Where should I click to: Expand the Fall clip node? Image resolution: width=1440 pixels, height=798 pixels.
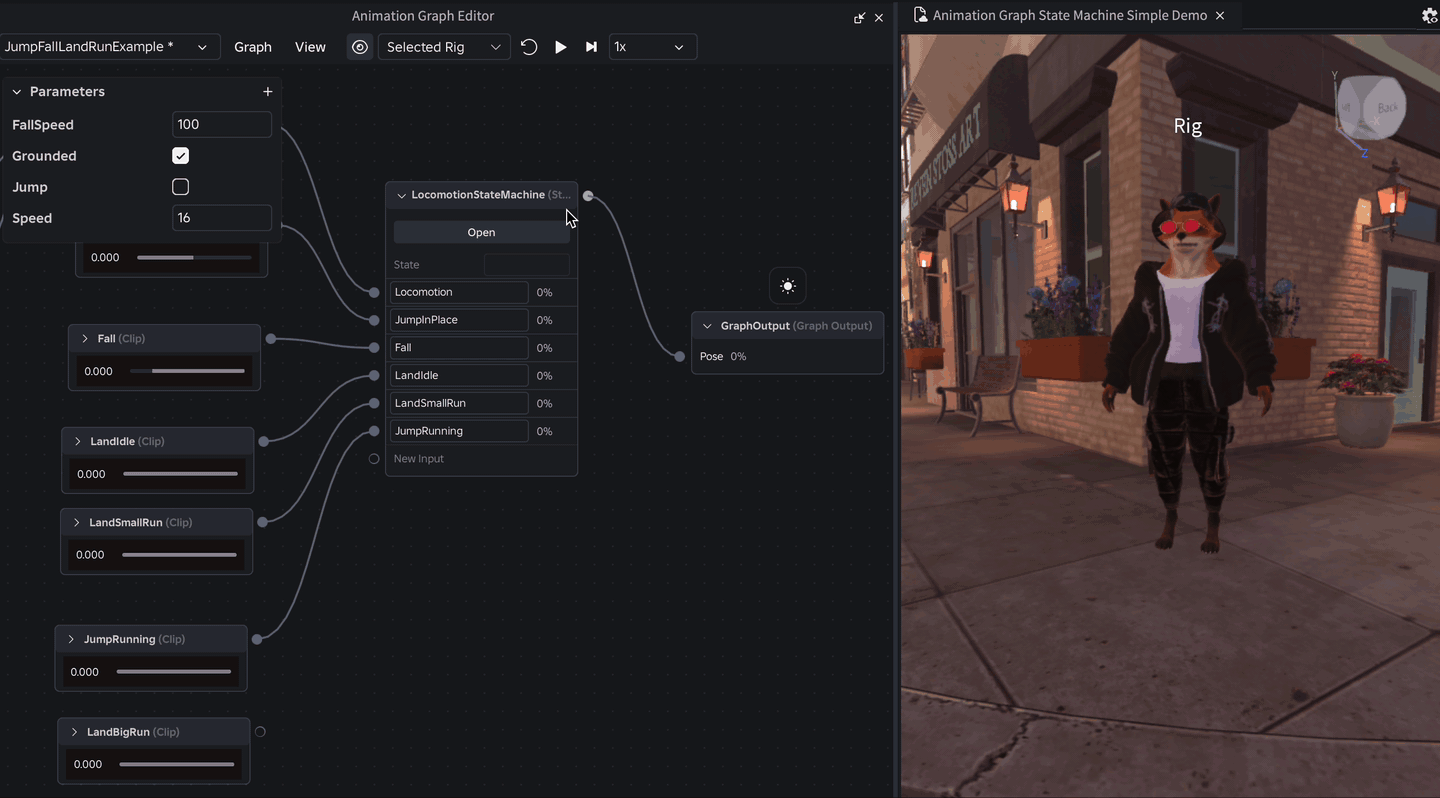click(x=85, y=339)
